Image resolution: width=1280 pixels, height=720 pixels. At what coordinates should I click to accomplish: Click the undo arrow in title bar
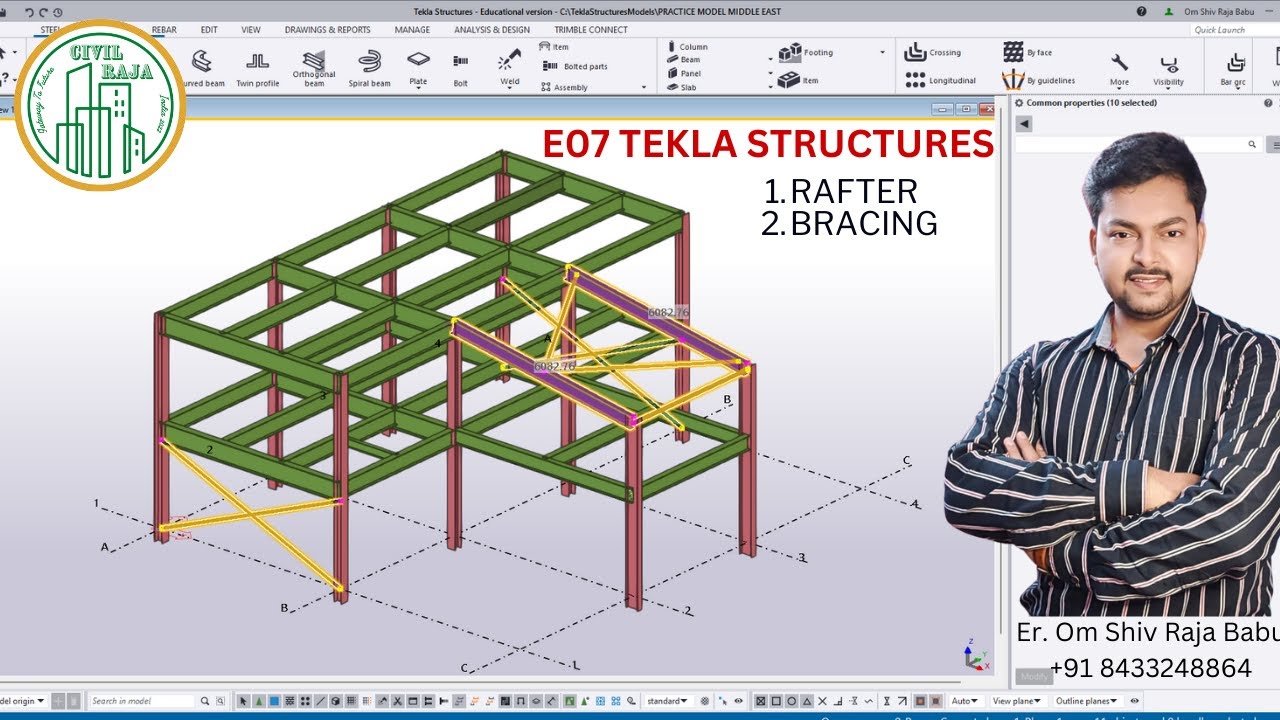point(29,11)
